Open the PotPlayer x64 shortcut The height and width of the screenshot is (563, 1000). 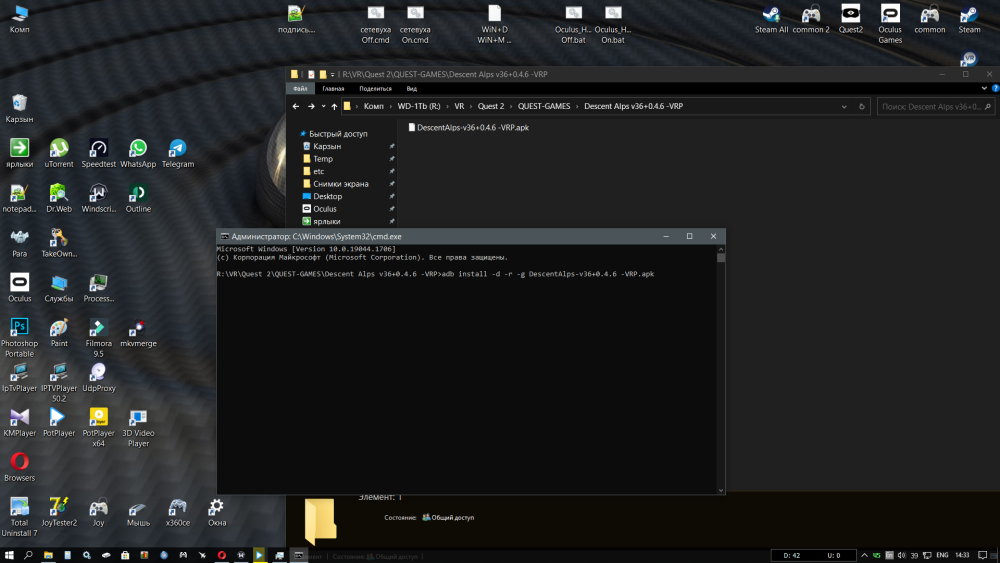pos(98,428)
